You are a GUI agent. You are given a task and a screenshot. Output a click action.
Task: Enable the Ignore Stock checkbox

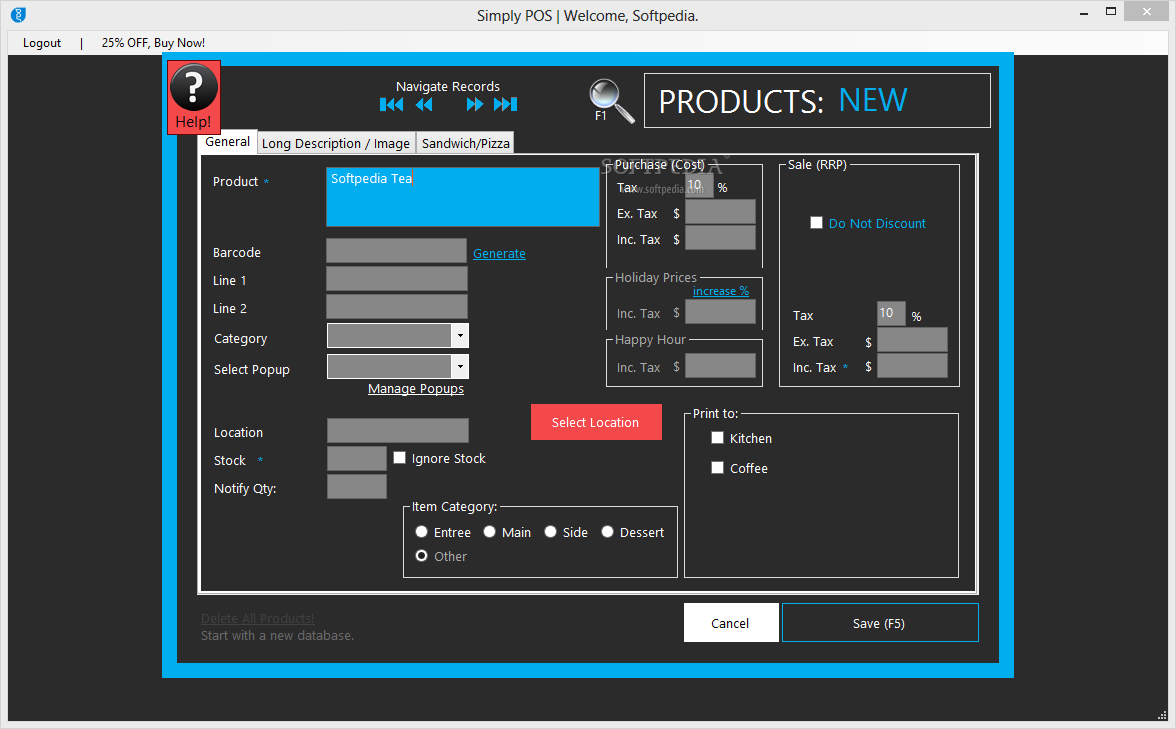[400, 458]
